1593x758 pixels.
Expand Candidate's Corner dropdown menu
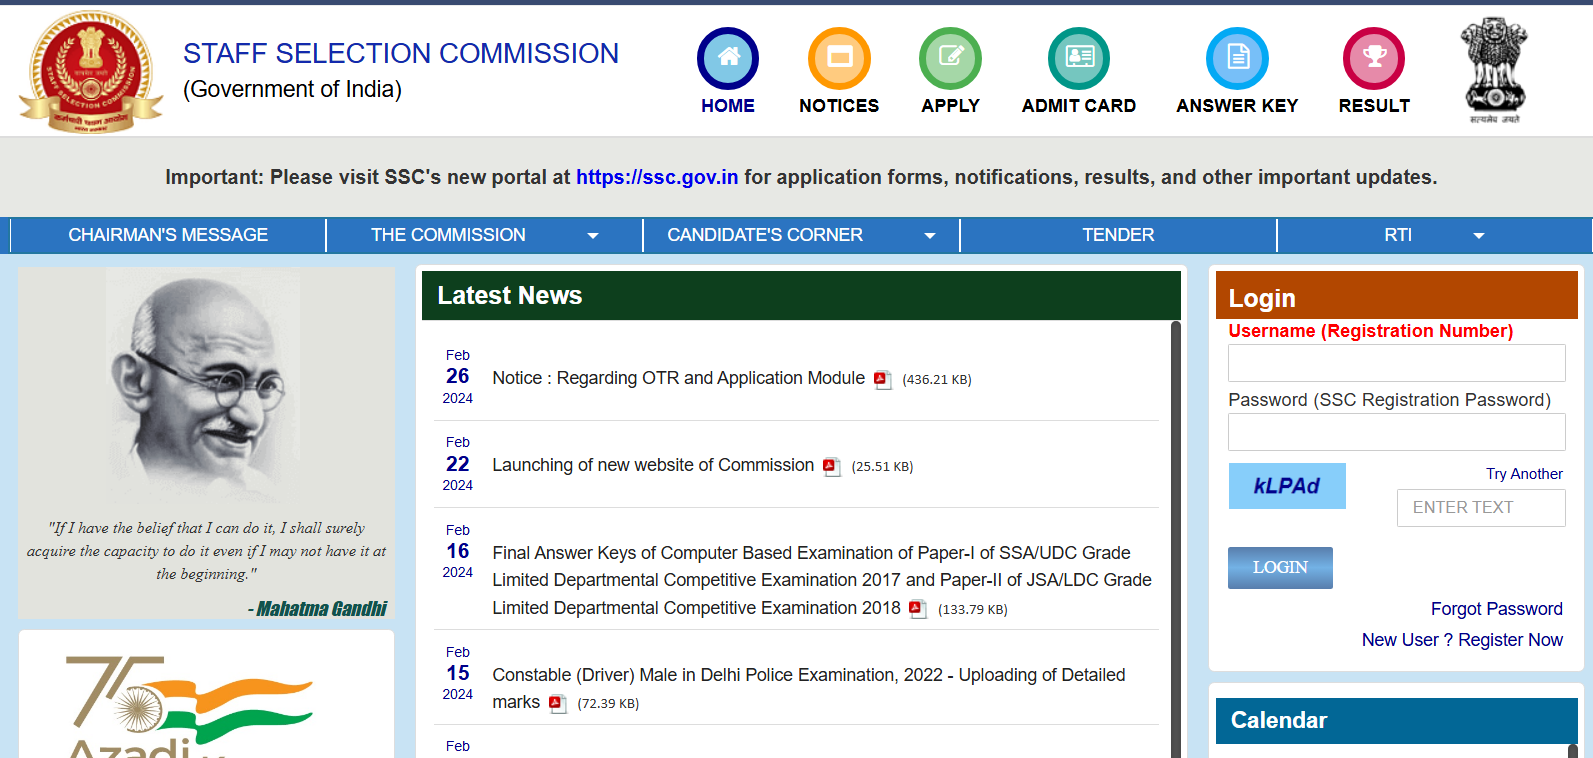[929, 236]
